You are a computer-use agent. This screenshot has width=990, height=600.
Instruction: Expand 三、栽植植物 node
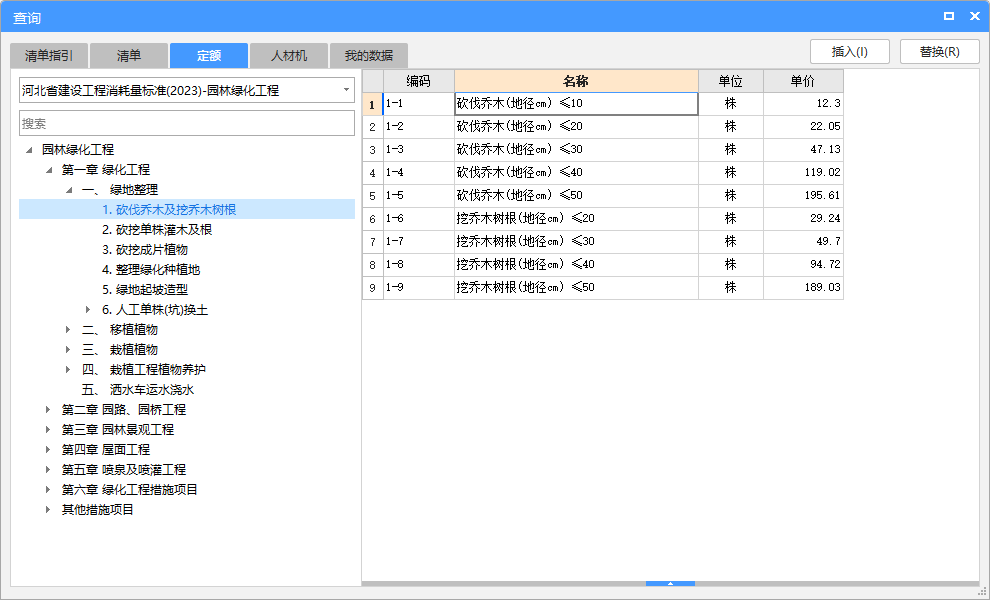[x=68, y=350]
